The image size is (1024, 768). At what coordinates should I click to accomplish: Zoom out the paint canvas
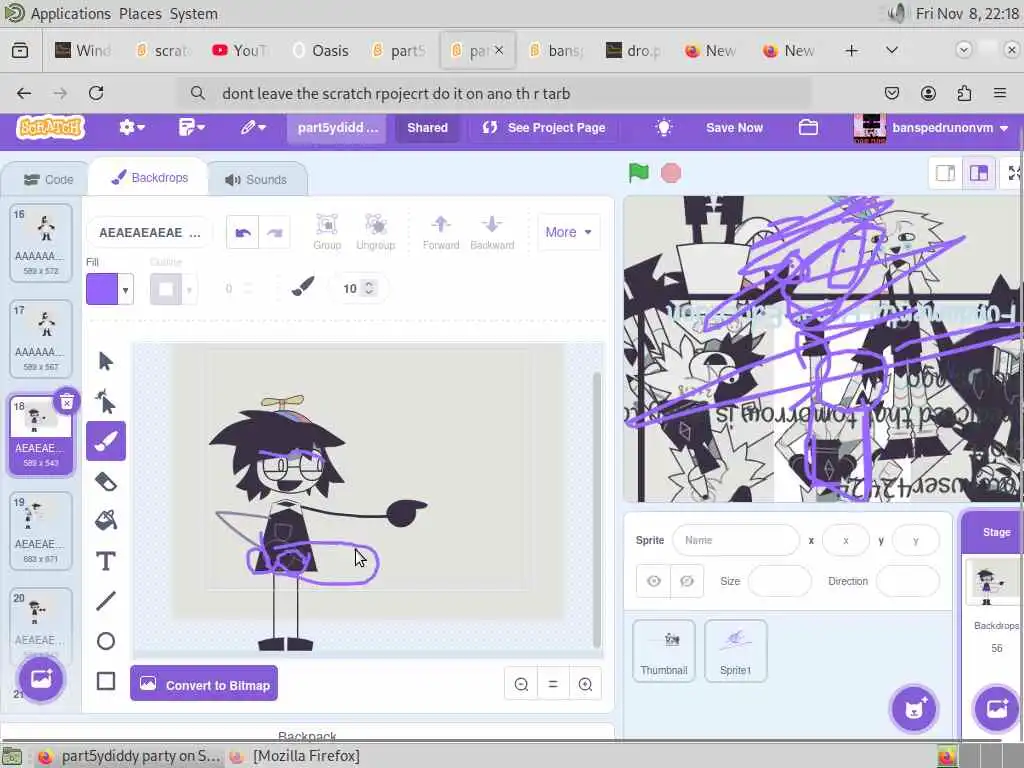521,684
